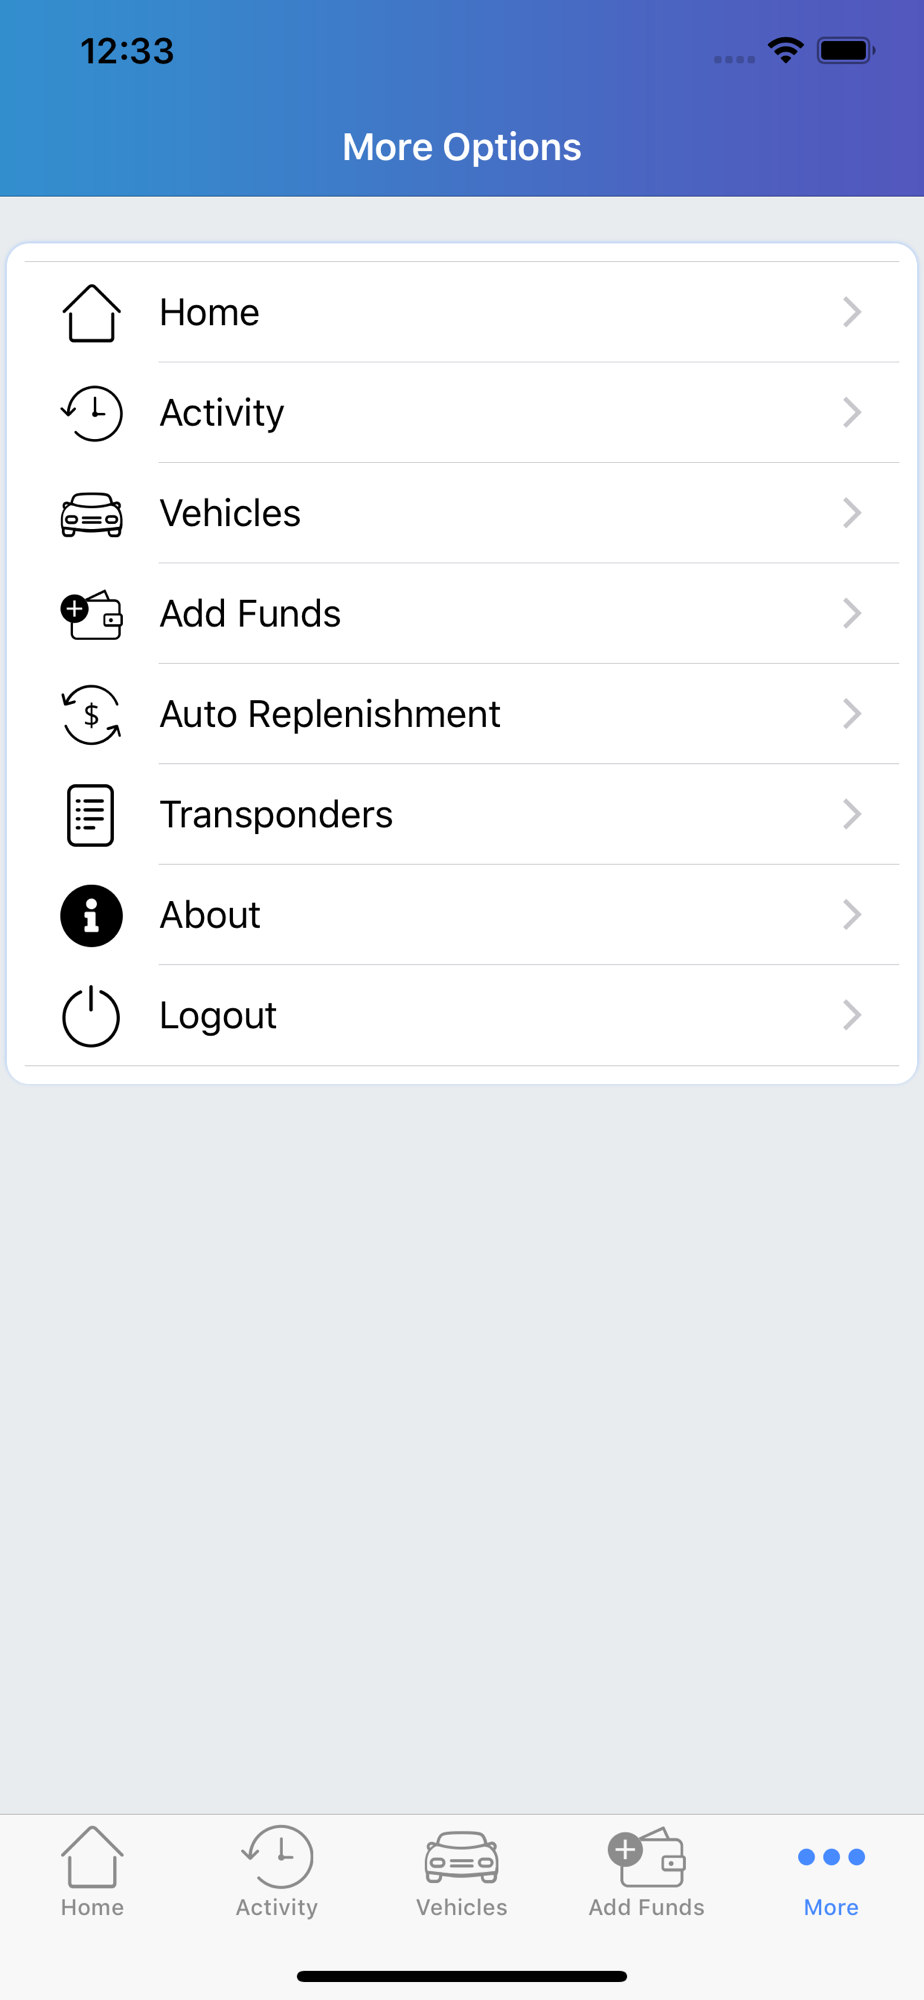The height and width of the screenshot is (2000, 924).
Task: Select the Add Funds bottom tab
Action: point(646,1872)
